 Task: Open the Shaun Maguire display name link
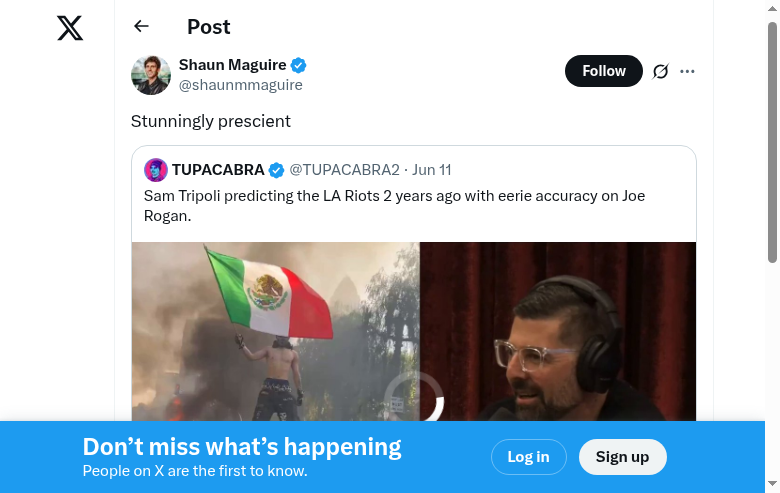pos(232,65)
